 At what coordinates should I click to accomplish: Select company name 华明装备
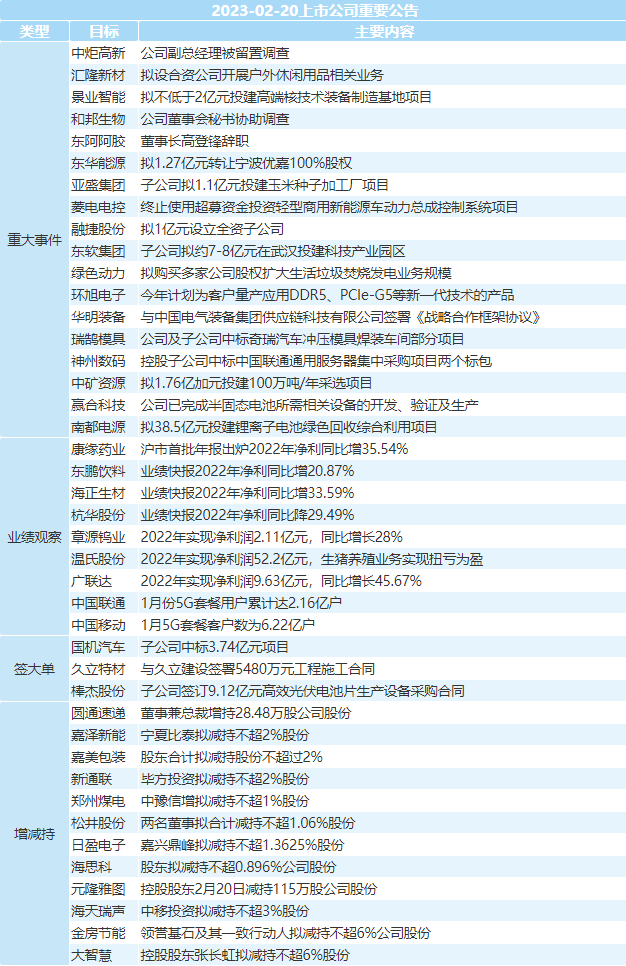click(98, 317)
